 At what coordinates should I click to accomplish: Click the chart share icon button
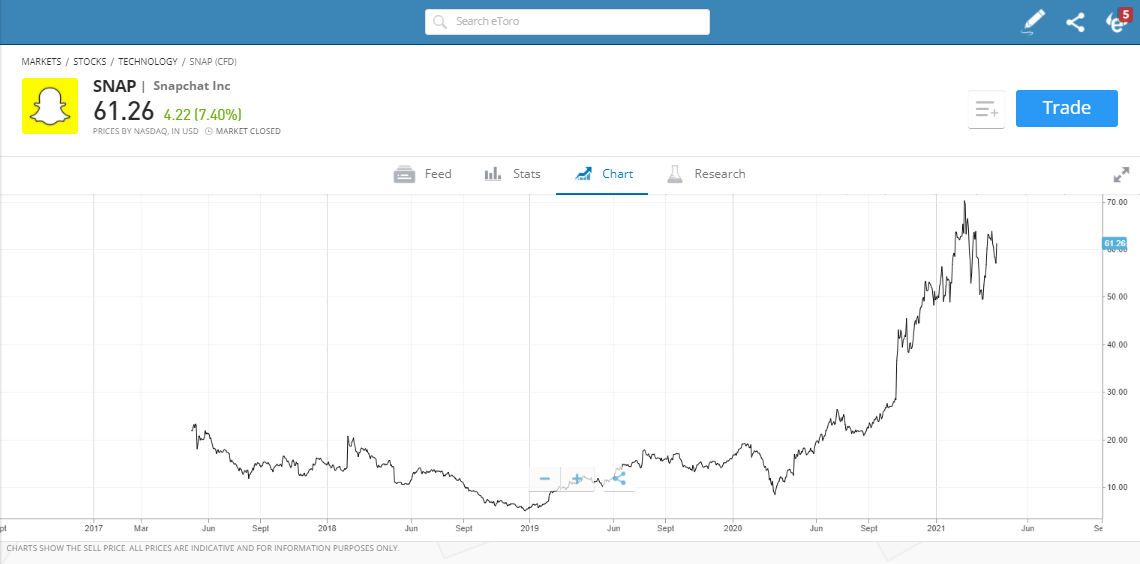click(619, 479)
